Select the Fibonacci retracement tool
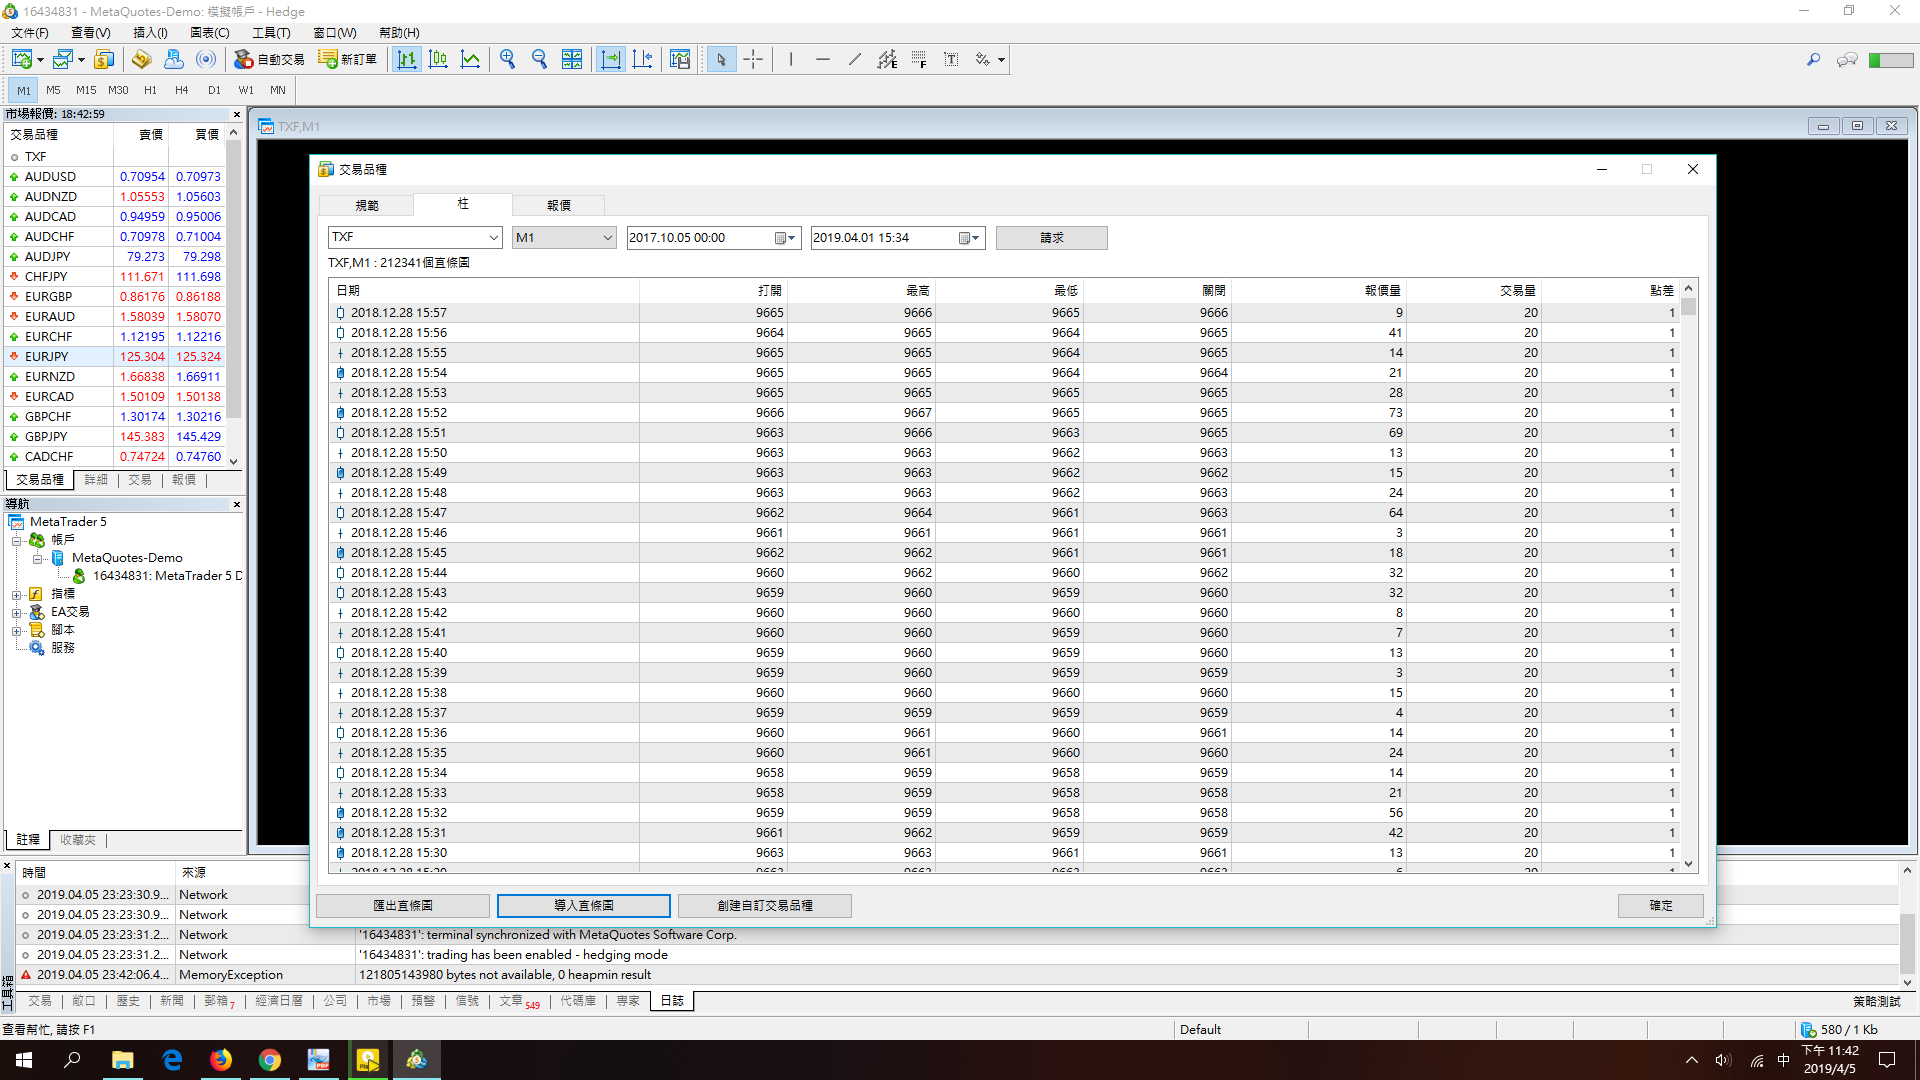The image size is (1920, 1080). point(918,59)
